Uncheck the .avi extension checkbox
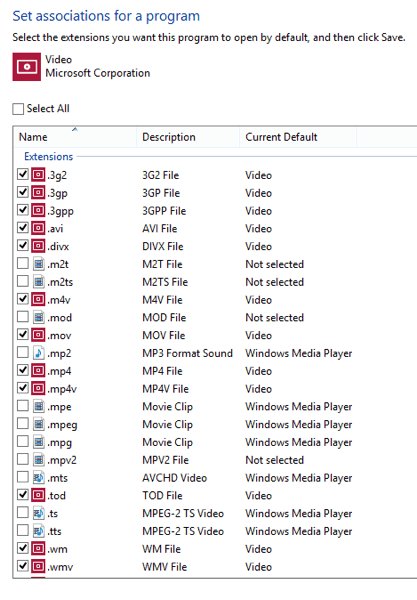 pyautogui.click(x=23, y=228)
